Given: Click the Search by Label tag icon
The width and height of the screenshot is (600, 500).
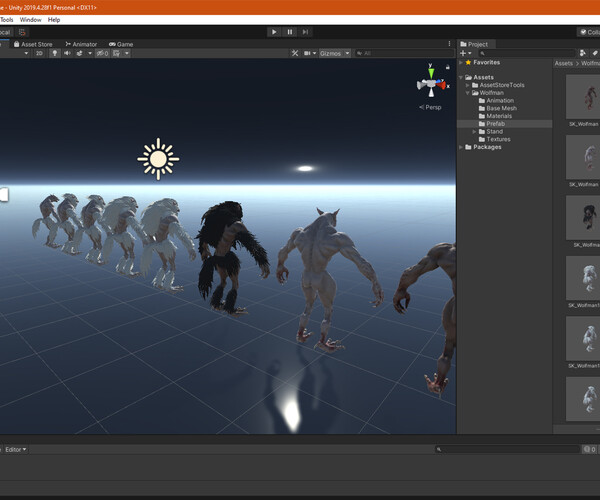Looking at the screenshot, I should tap(595, 53).
